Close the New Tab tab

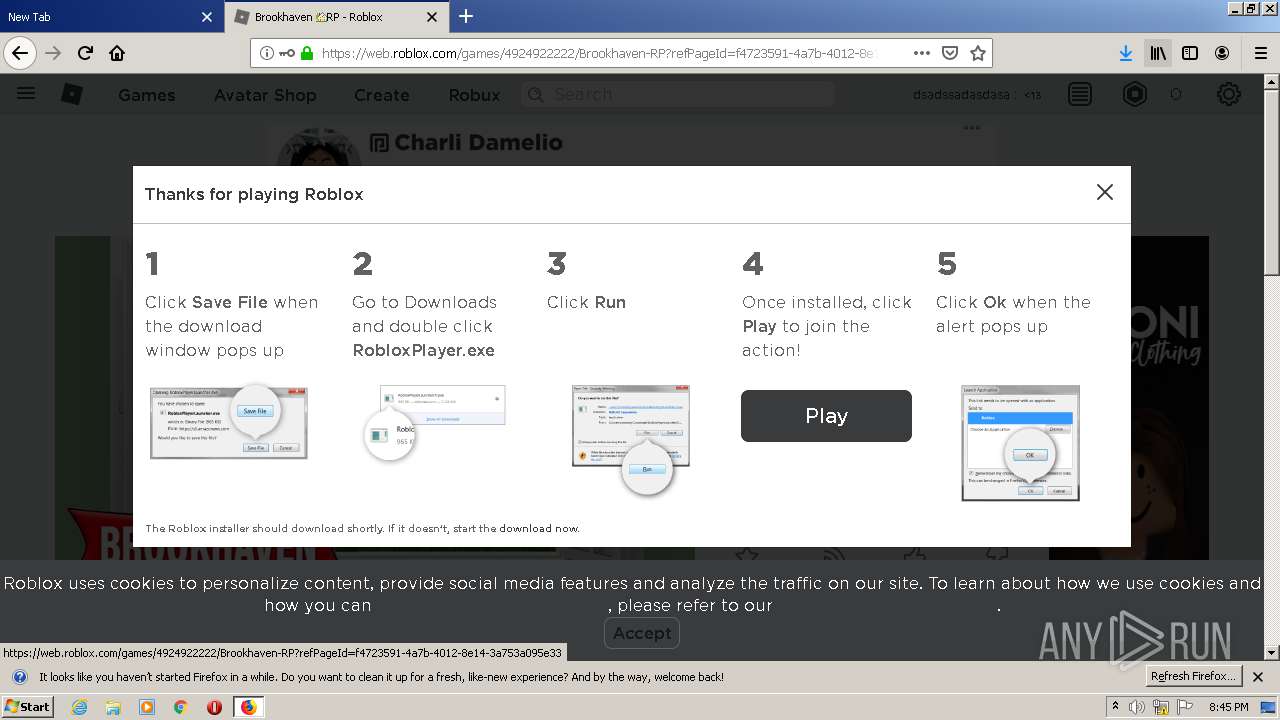point(207,17)
